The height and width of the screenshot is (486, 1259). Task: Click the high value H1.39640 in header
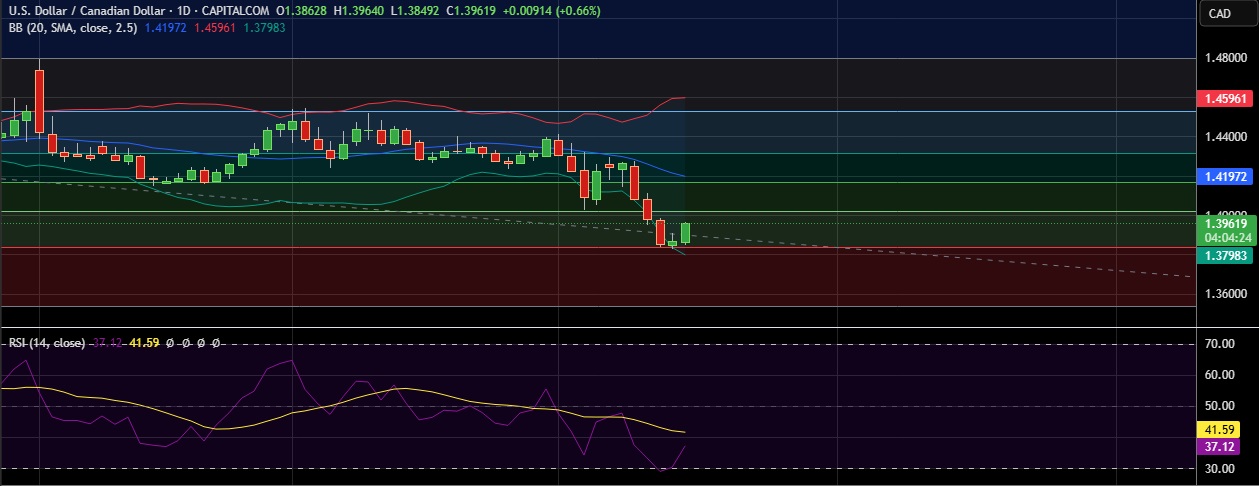pos(358,11)
